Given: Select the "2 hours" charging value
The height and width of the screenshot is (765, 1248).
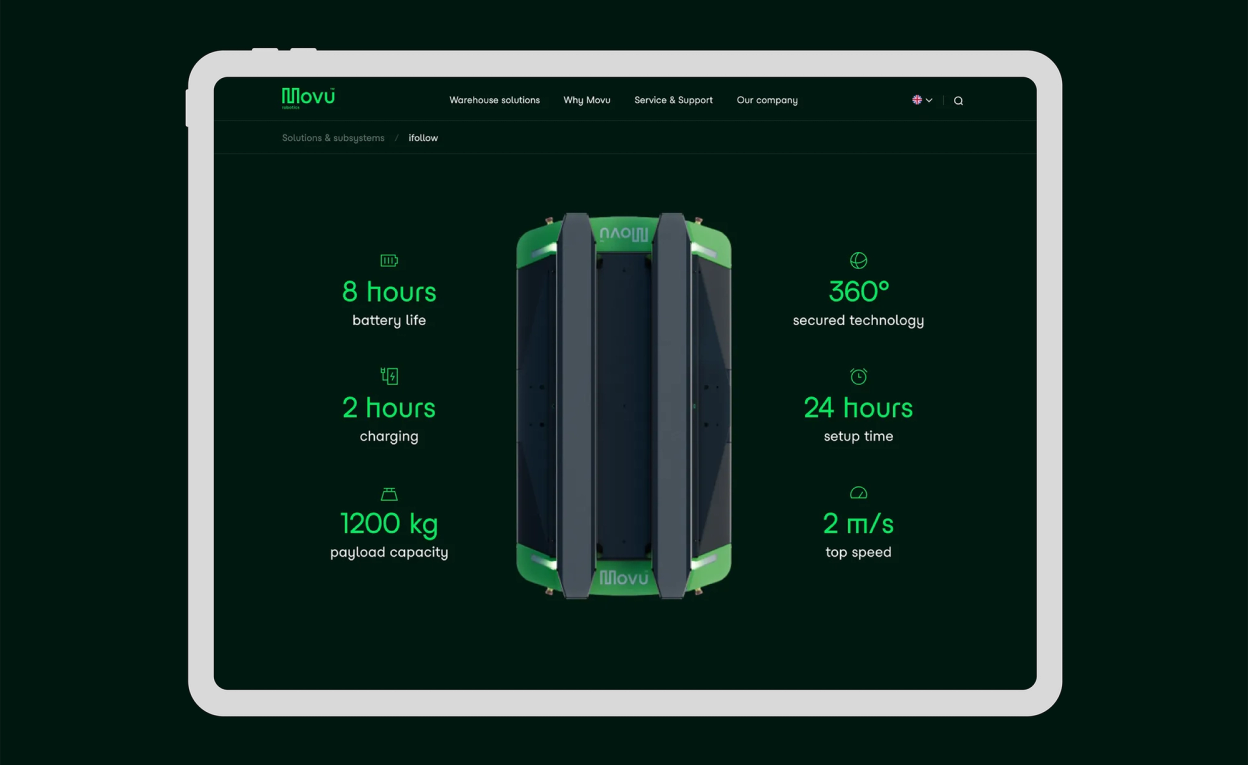Looking at the screenshot, I should pyautogui.click(x=389, y=408).
